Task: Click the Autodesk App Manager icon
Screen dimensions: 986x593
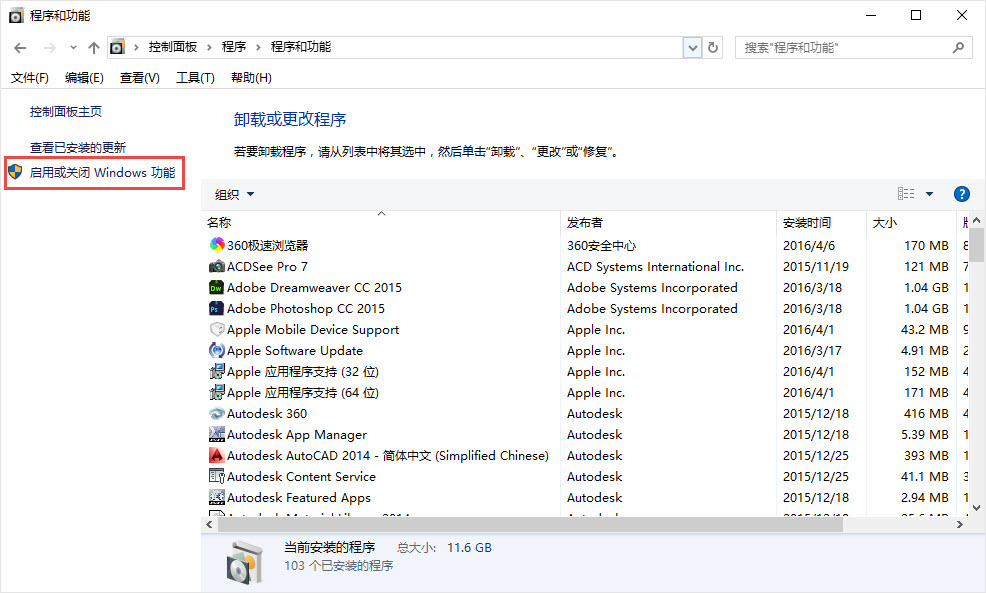Action: (217, 434)
